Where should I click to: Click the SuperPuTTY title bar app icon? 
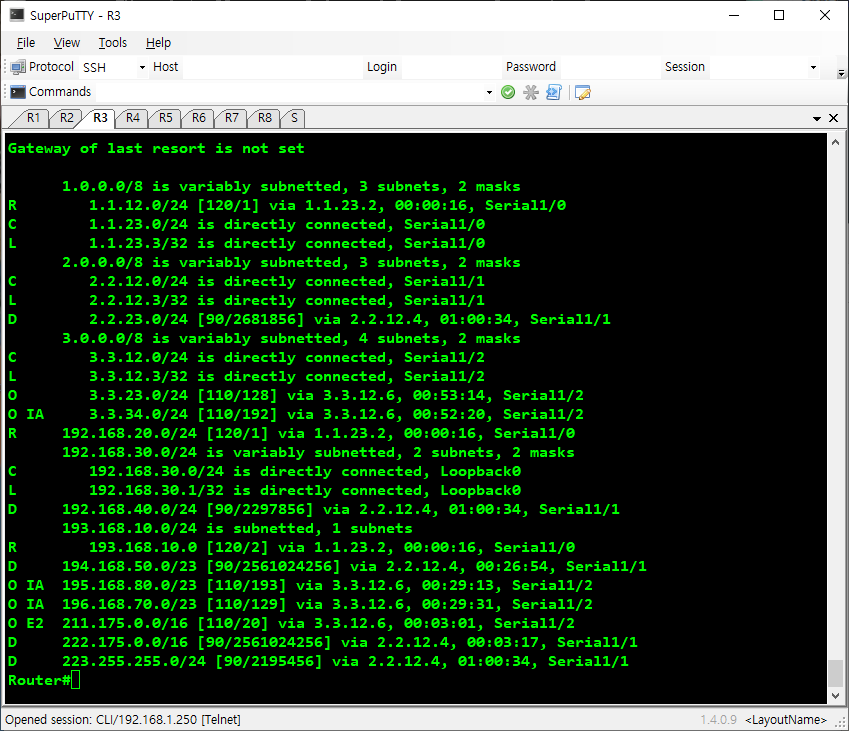coord(17,15)
